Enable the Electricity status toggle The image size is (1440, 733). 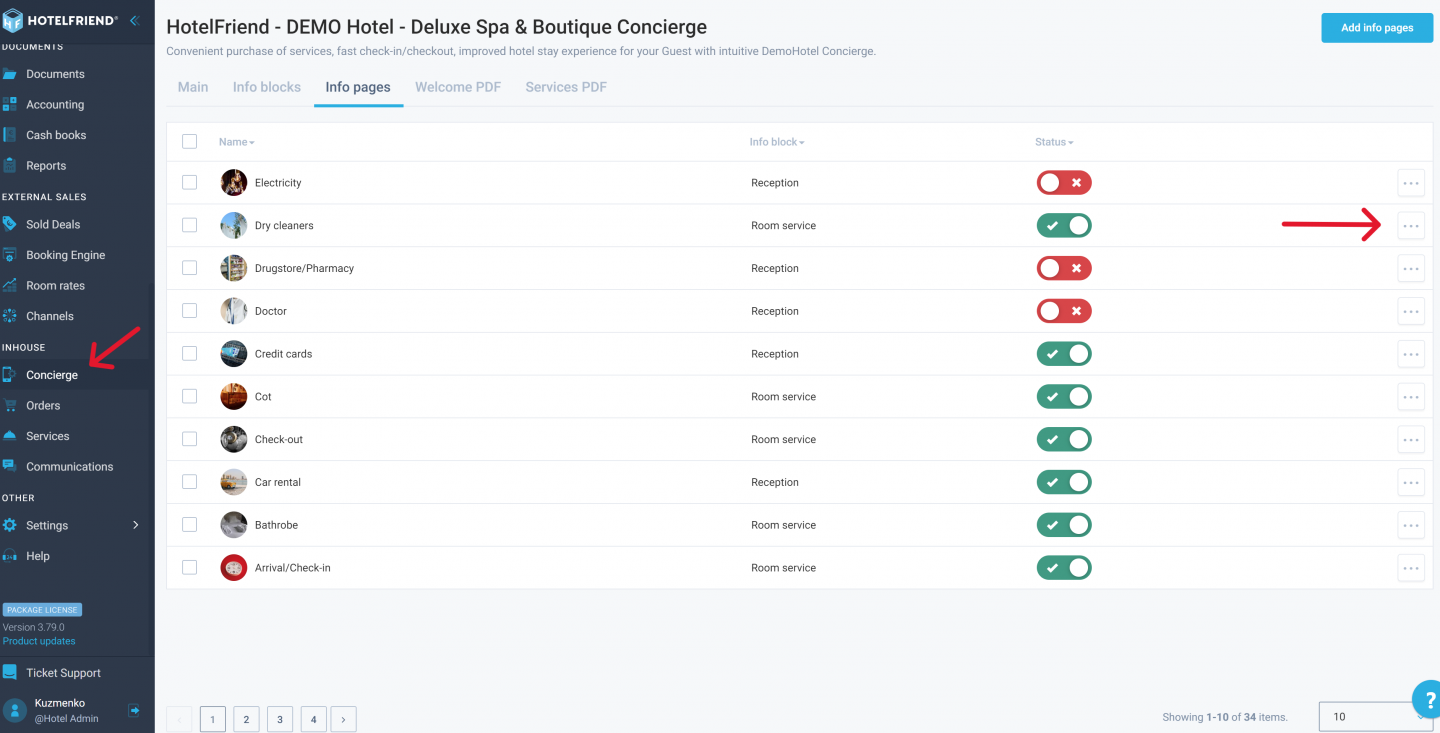click(1064, 183)
